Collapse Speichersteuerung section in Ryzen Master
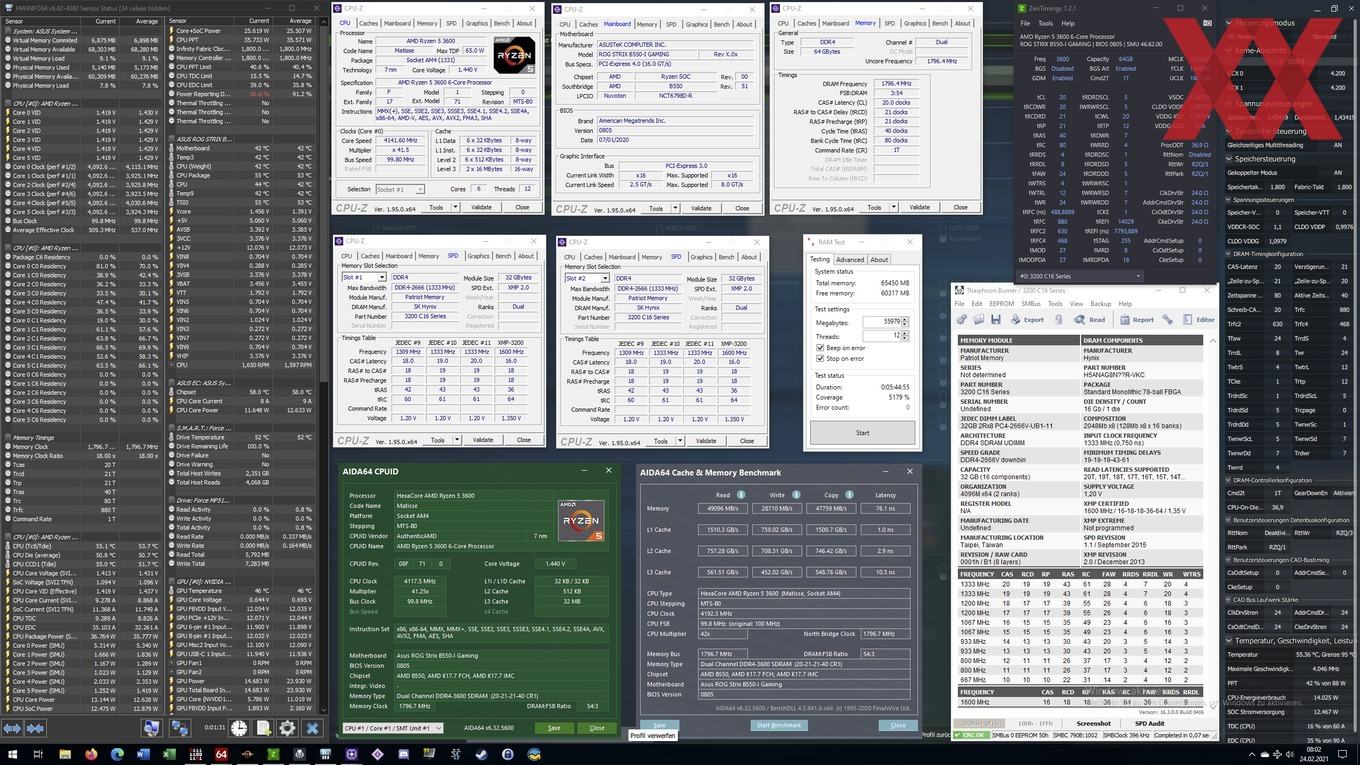Image resolution: width=1360 pixels, height=765 pixels. point(1228,158)
